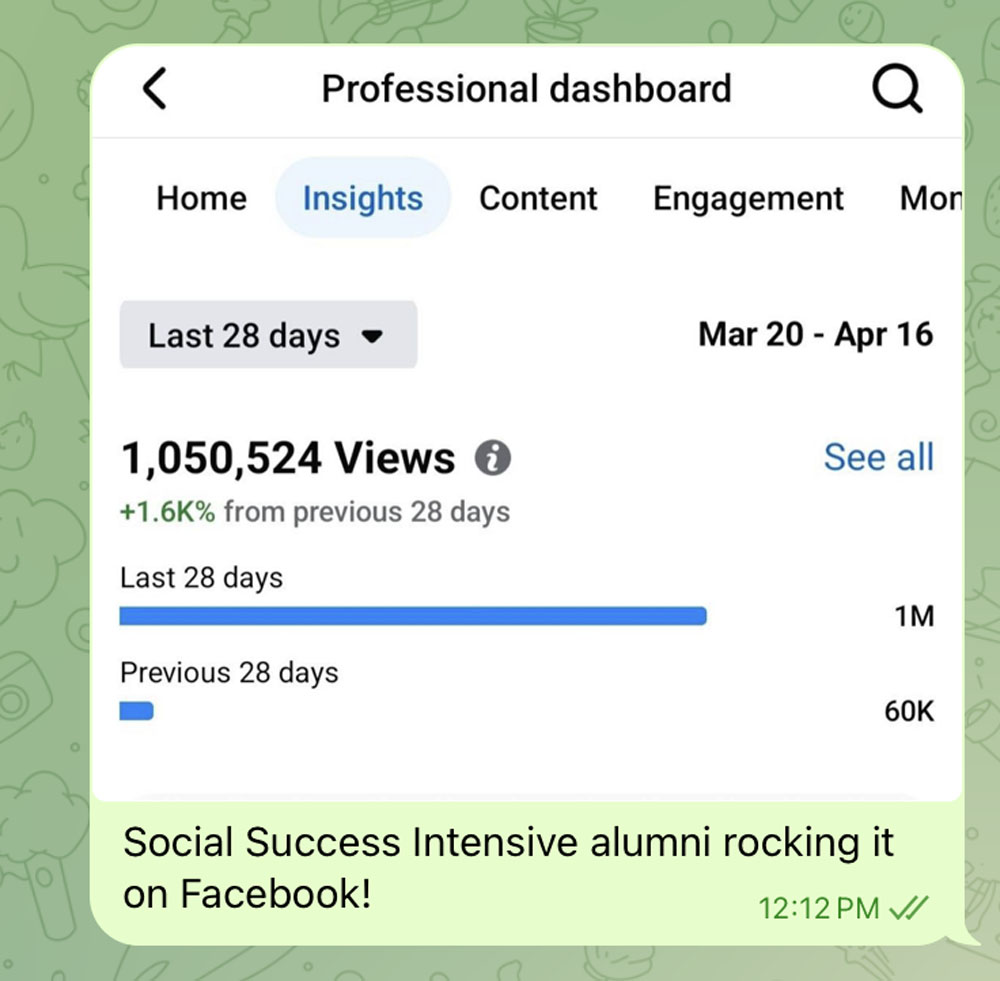
Task: Click the Mar 20 - Apr 16 date range
Action: tap(816, 335)
